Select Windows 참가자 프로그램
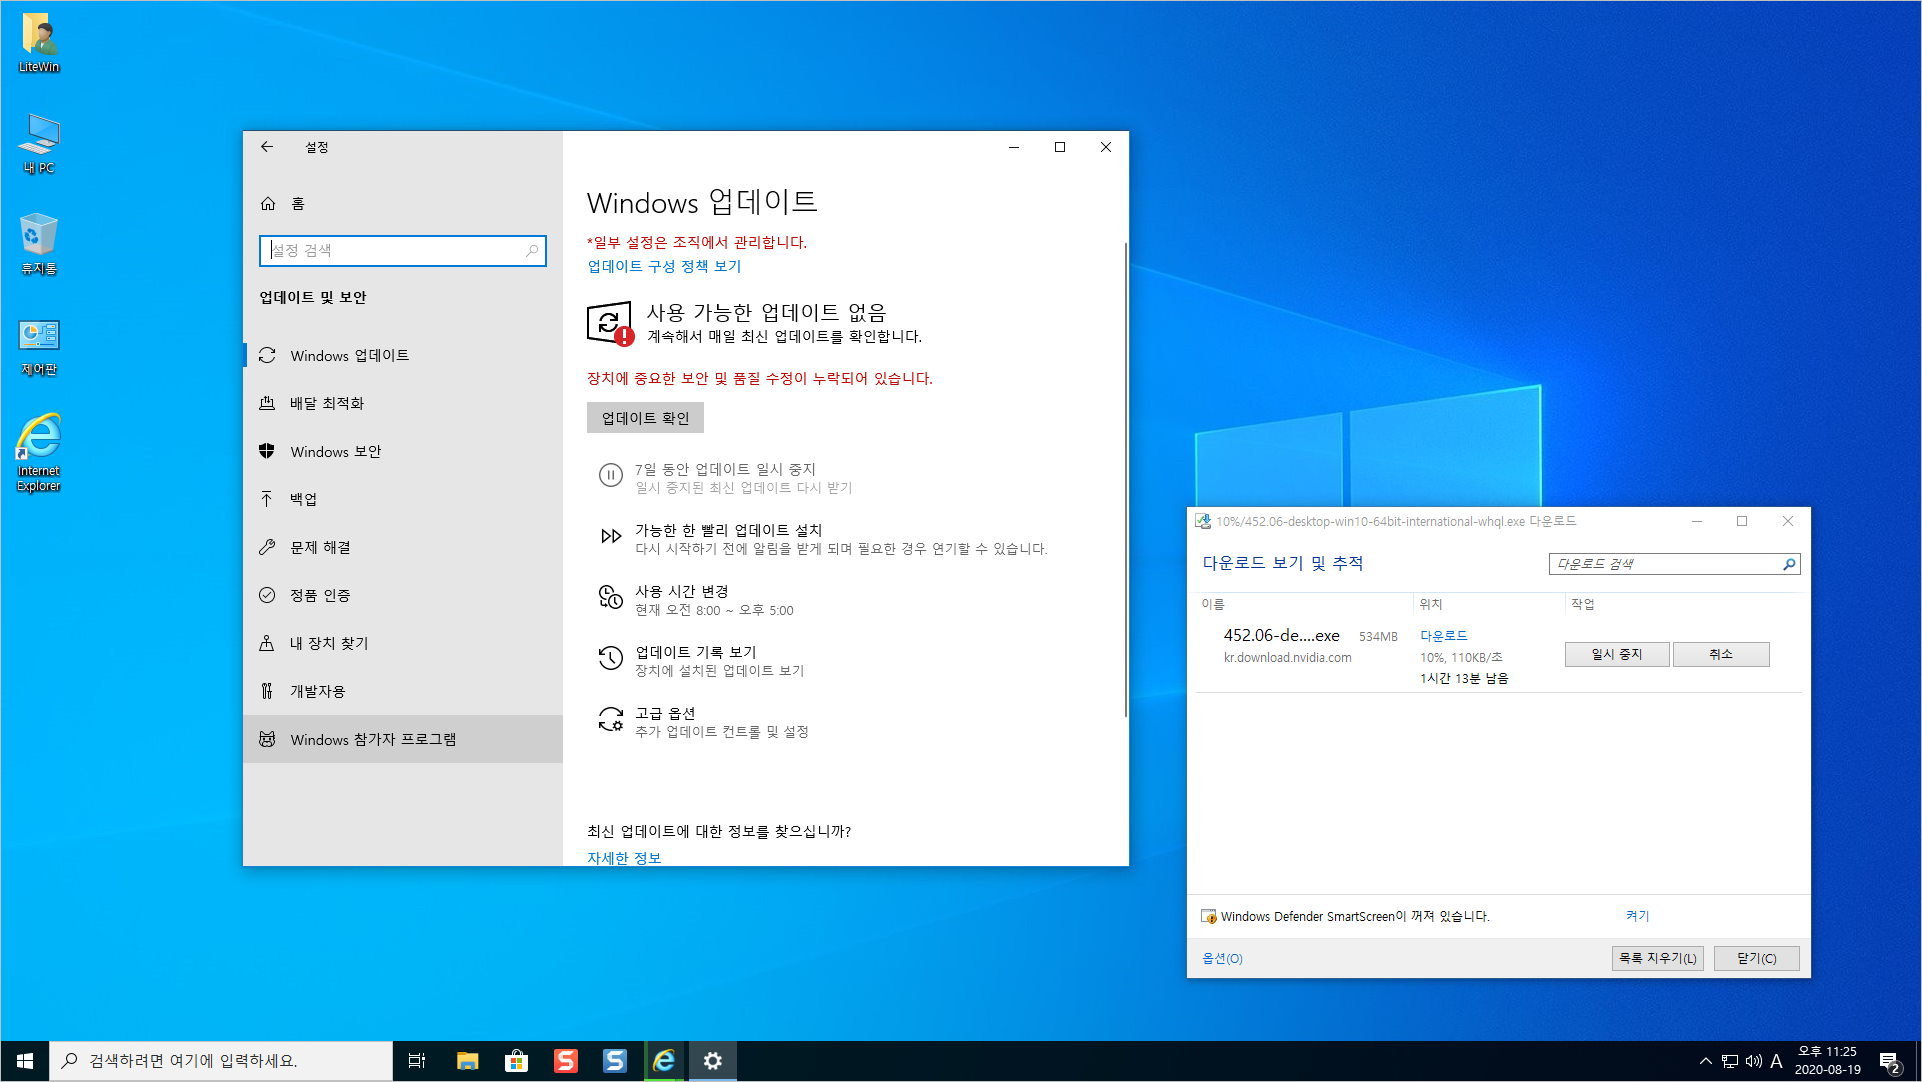This screenshot has width=1922, height=1082. 403,740
